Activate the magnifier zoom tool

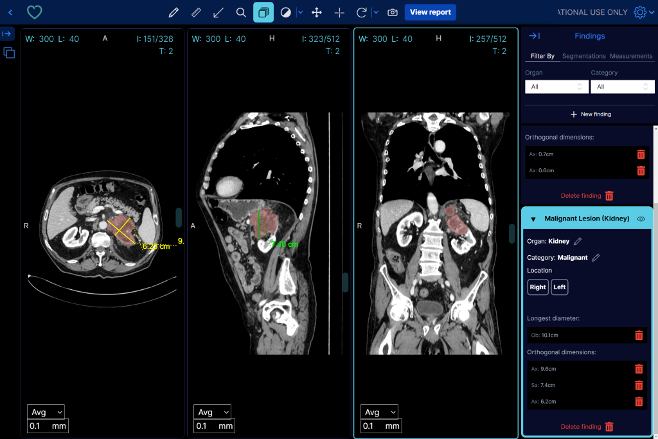click(240, 12)
